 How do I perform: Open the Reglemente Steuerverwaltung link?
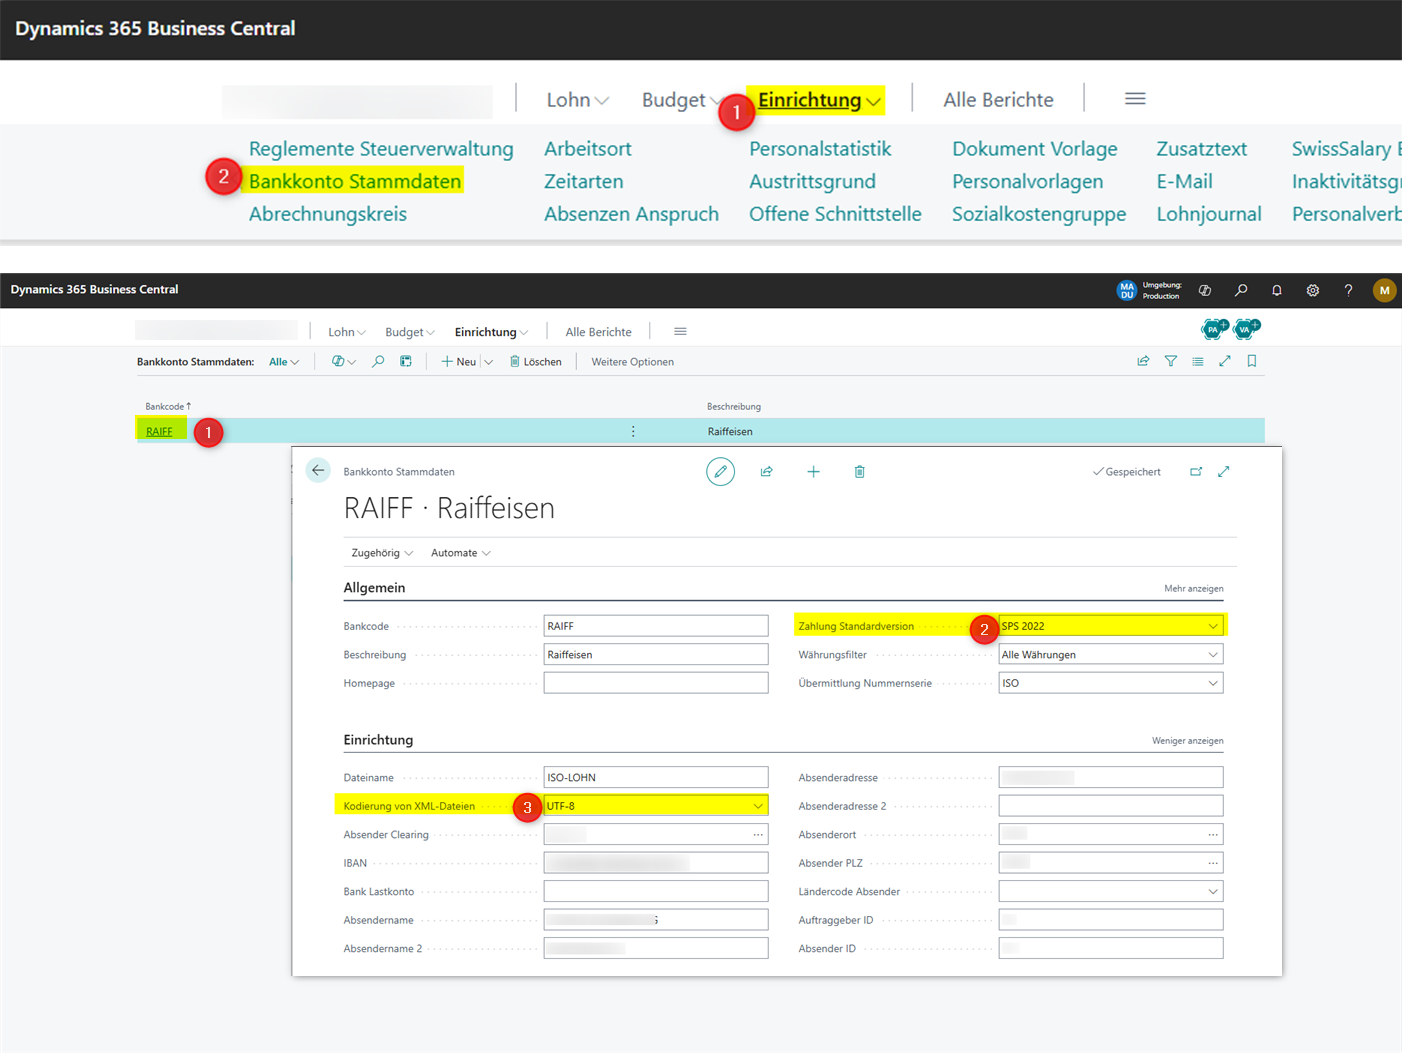381,149
